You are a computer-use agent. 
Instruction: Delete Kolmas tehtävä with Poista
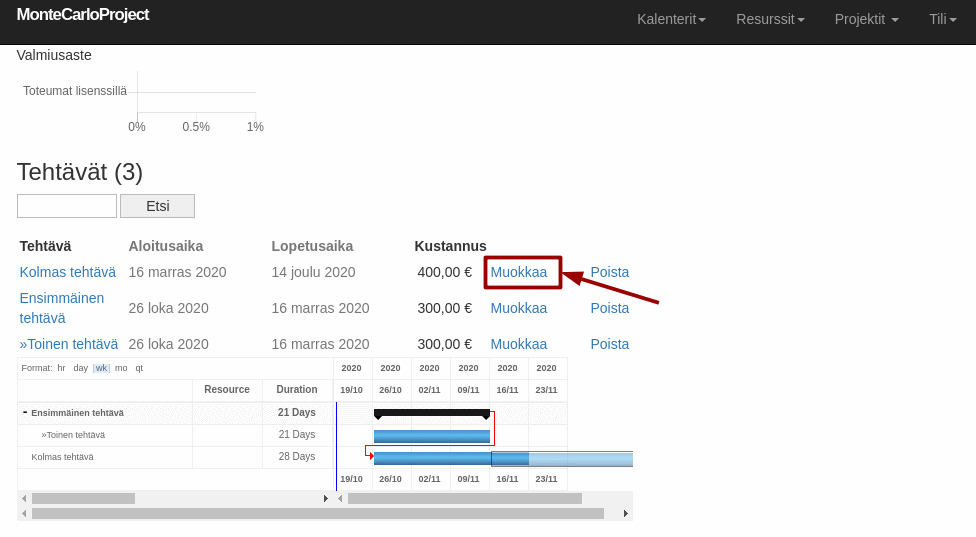point(609,272)
